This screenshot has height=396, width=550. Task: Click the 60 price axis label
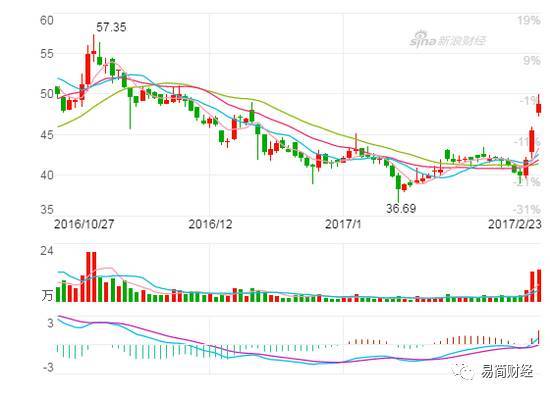(47, 20)
